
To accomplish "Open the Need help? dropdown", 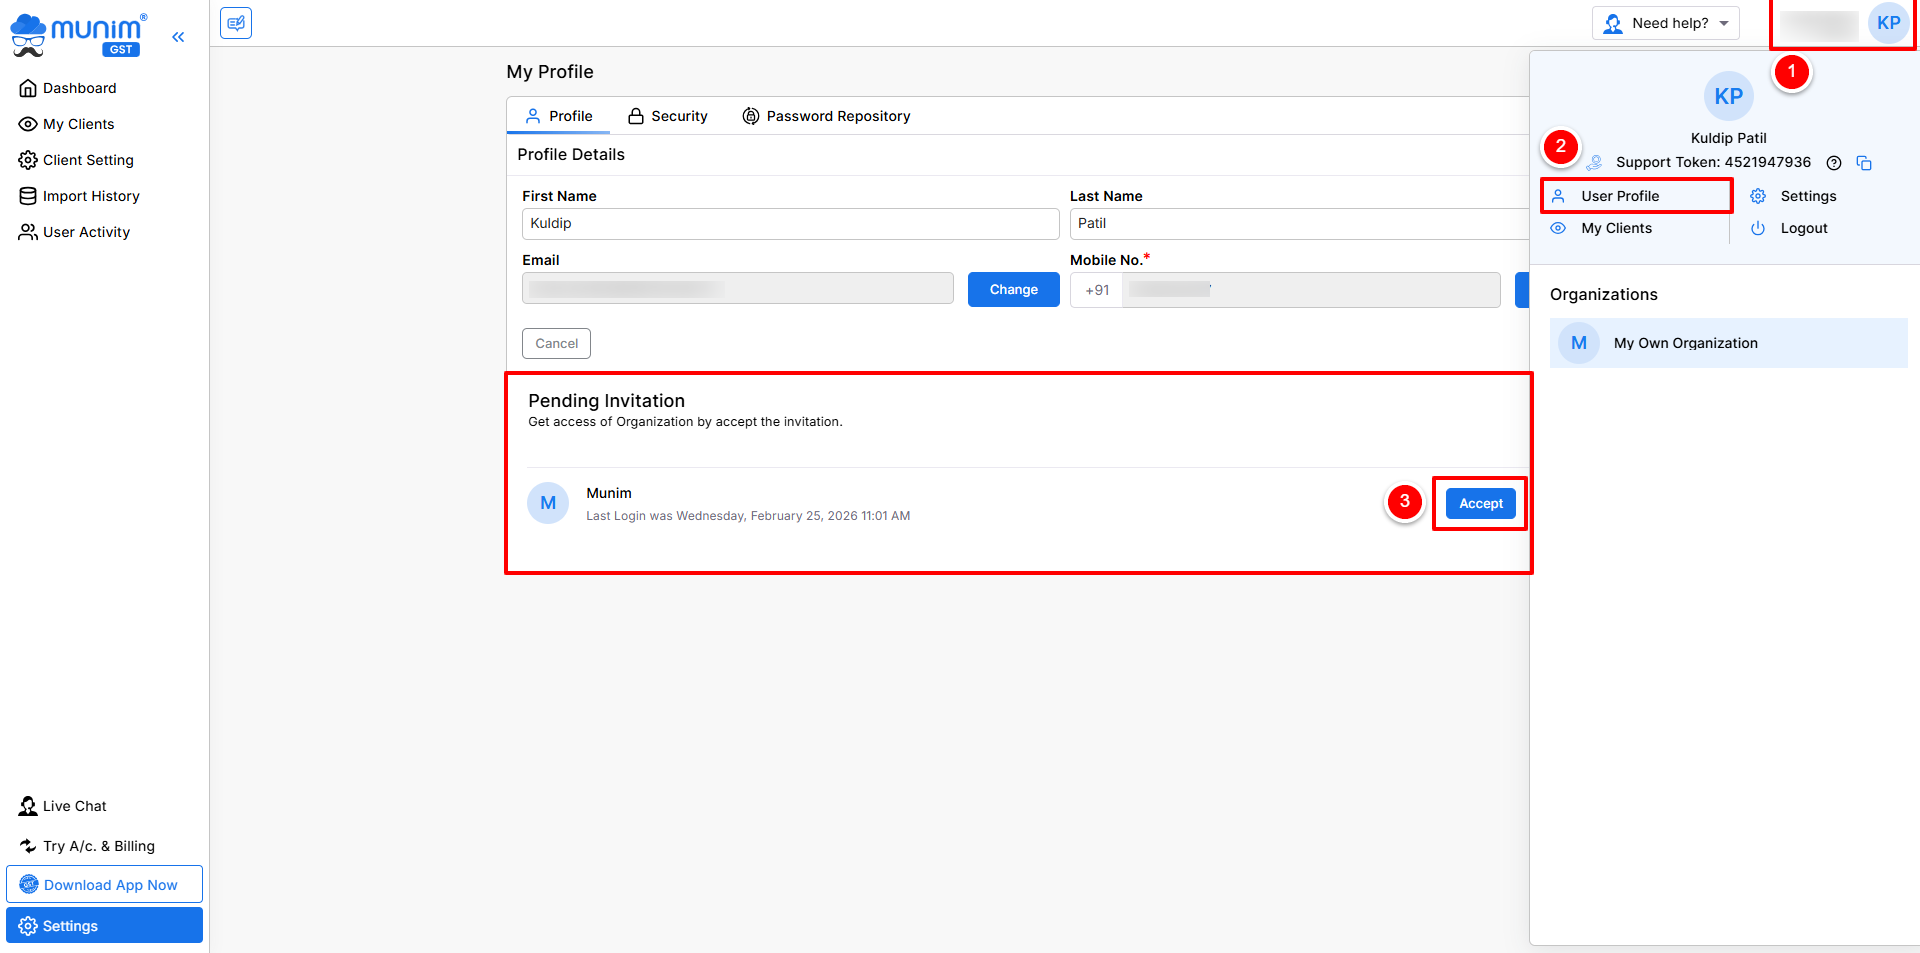I will [x=1665, y=23].
